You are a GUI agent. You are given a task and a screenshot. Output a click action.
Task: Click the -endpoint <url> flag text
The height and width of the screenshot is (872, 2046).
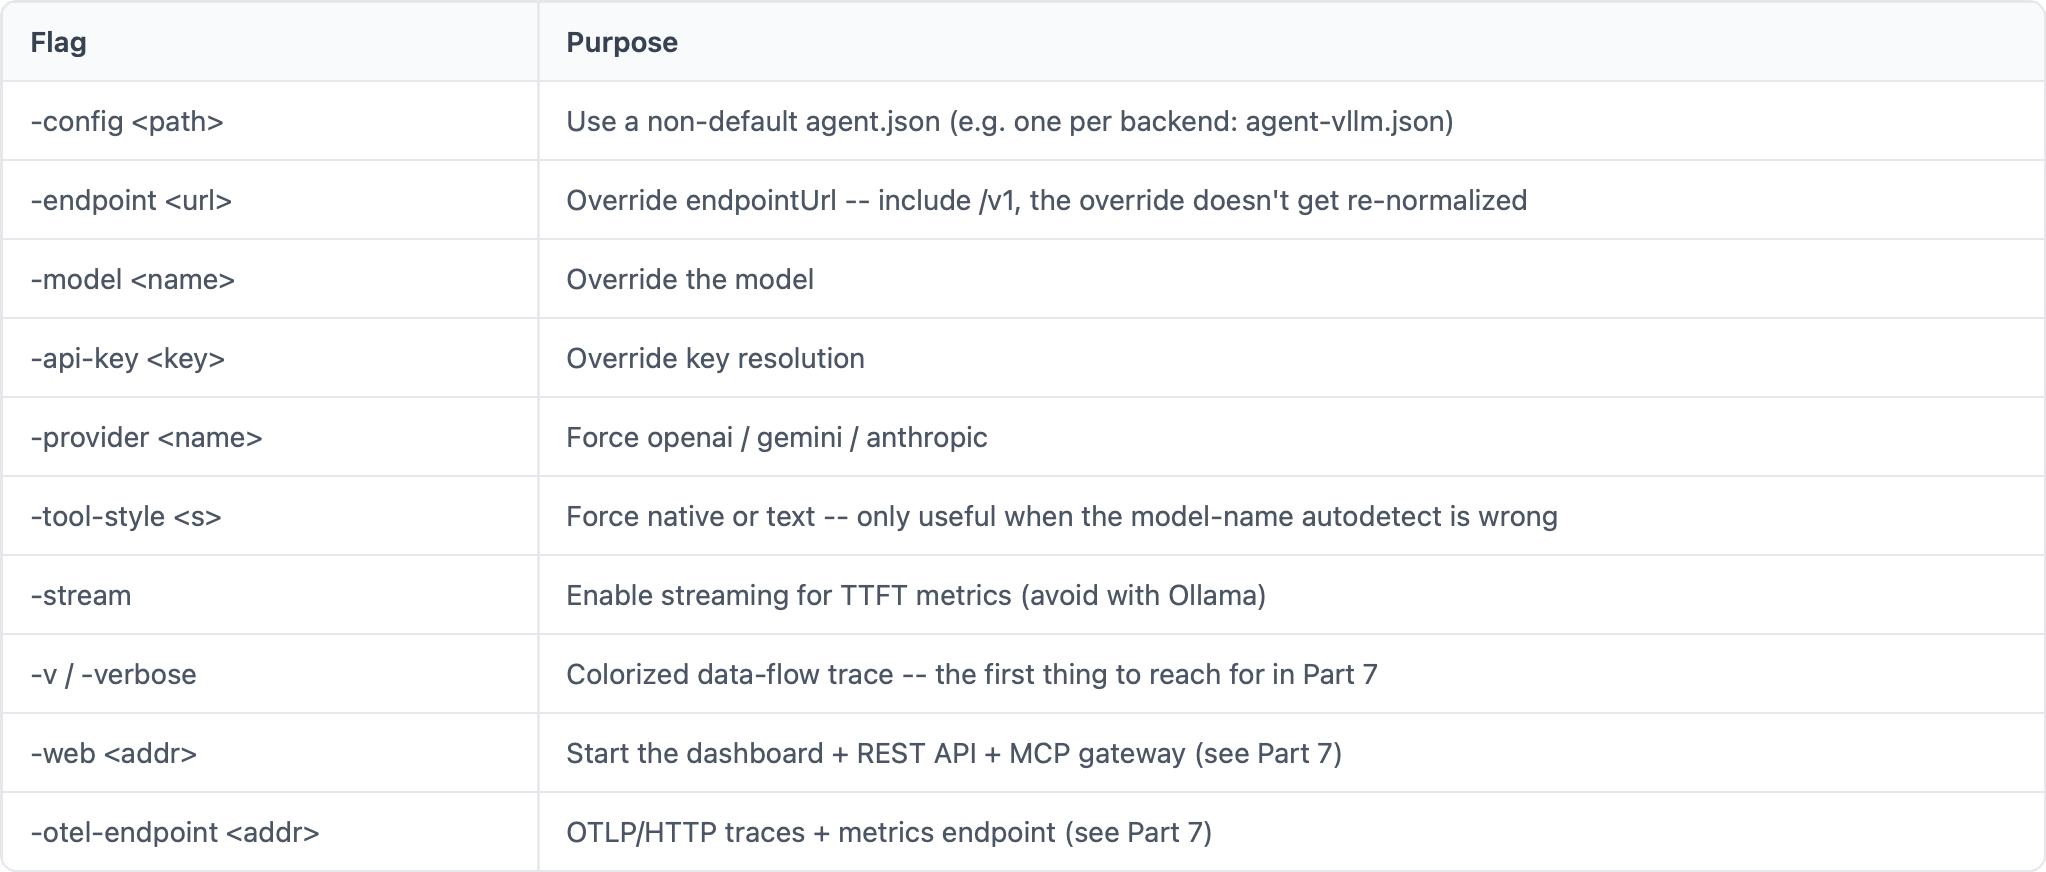131,200
